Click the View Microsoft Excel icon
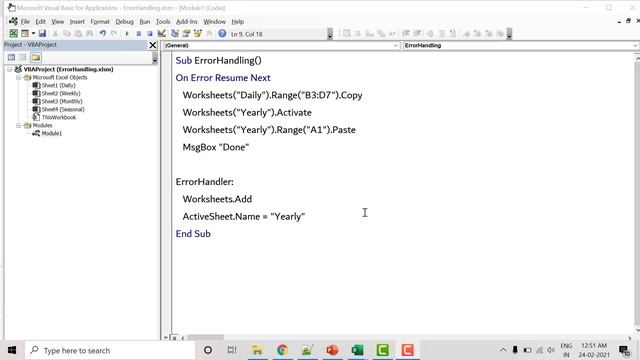The image size is (640, 360). [x=13, y=33]
